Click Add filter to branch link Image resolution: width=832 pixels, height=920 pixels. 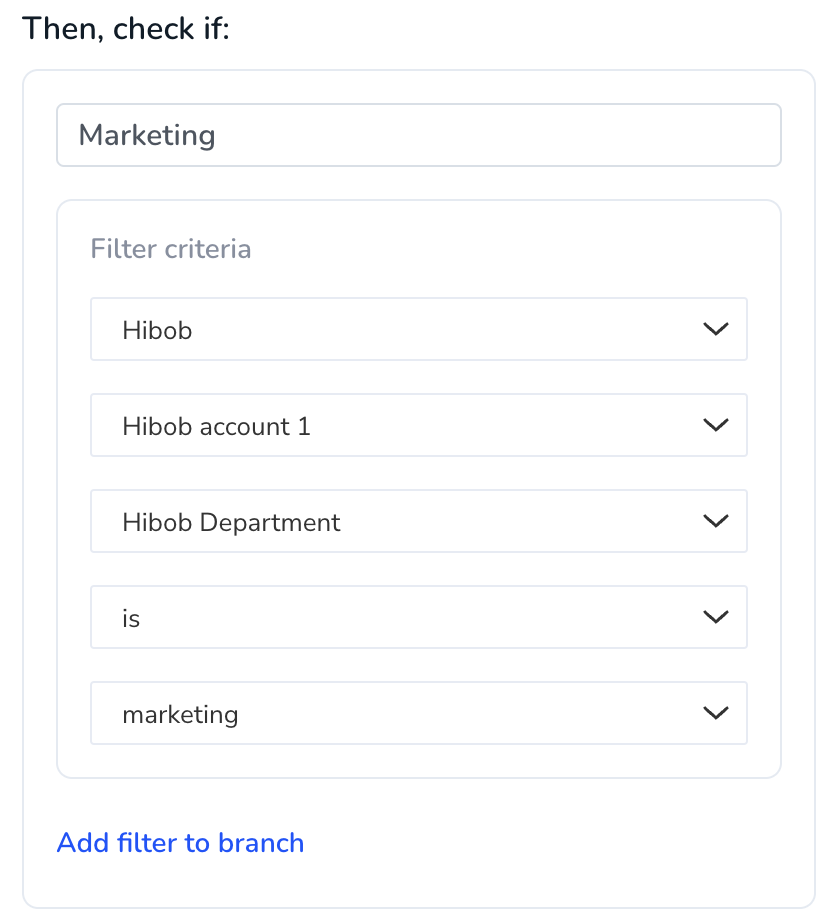click(x=180, y=843)
